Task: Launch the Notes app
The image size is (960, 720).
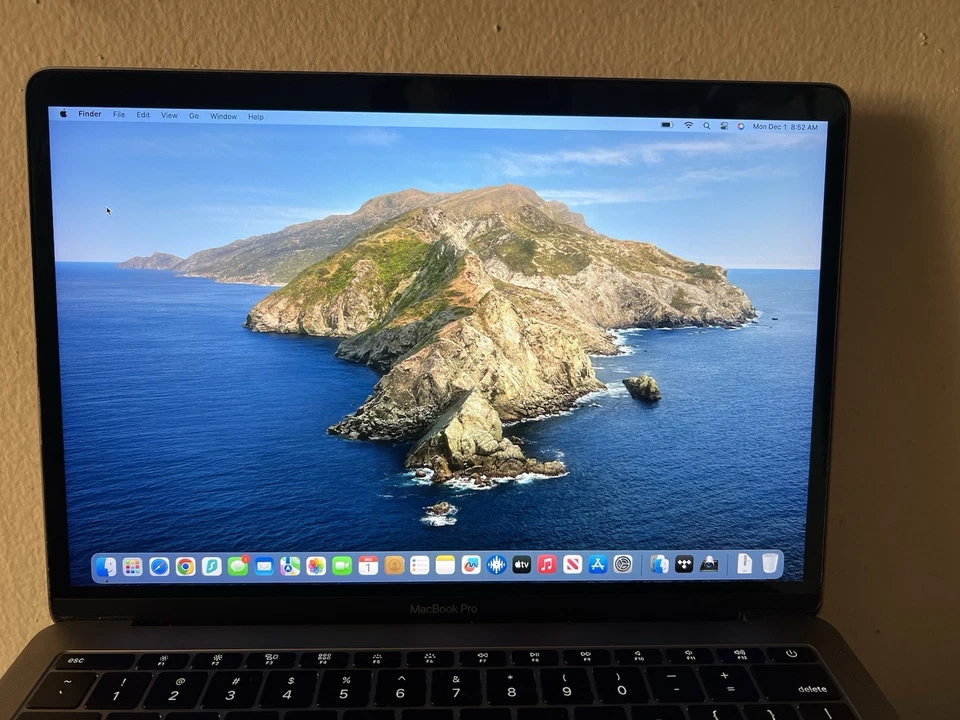Action: coord(444,565)
